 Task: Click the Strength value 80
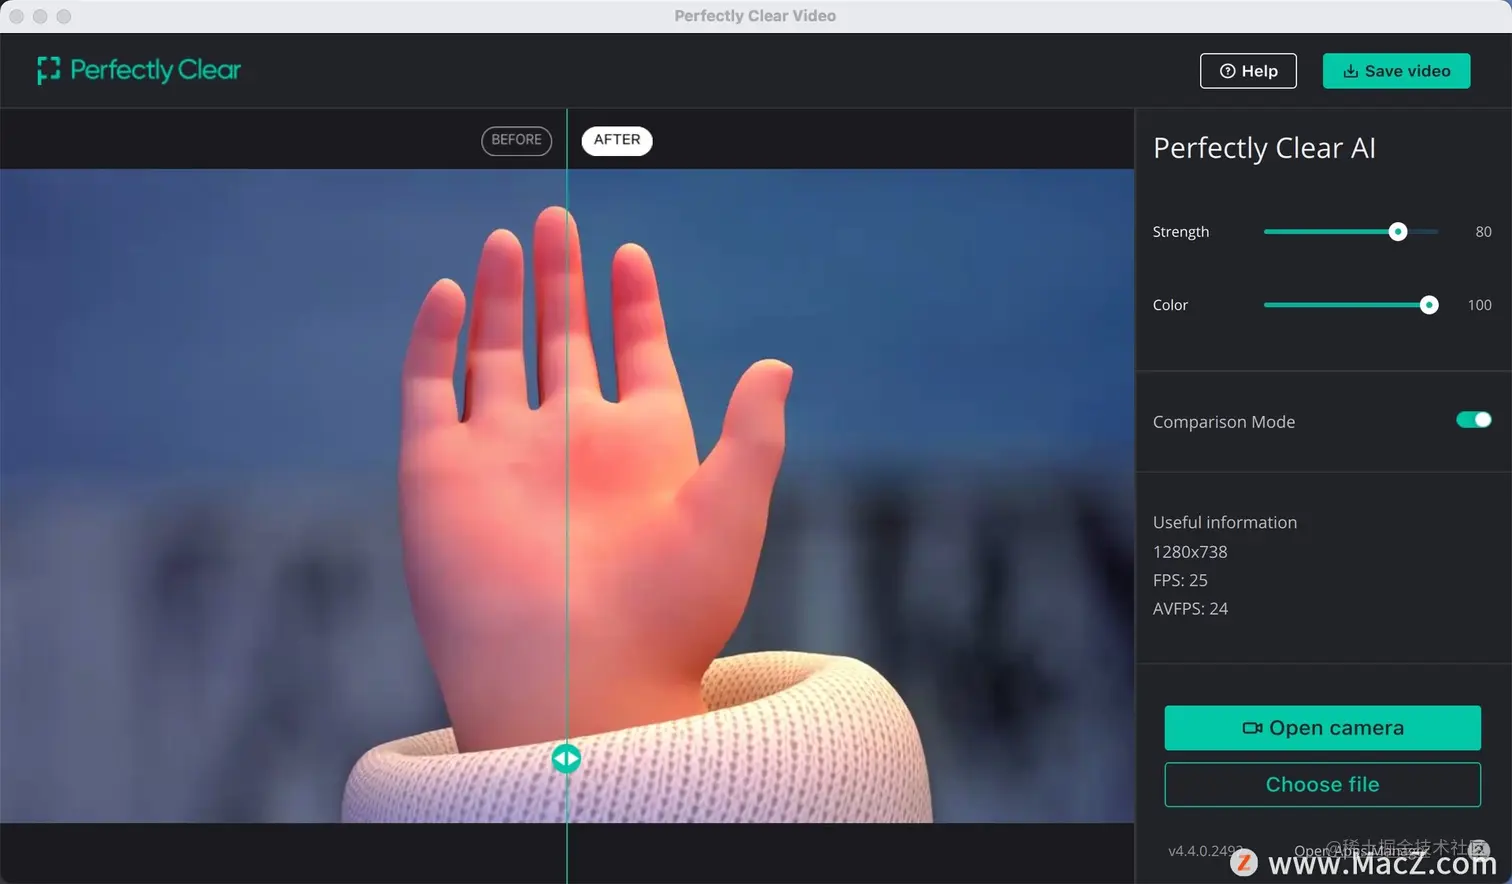pyautogui.click(x=1483, y=232)
